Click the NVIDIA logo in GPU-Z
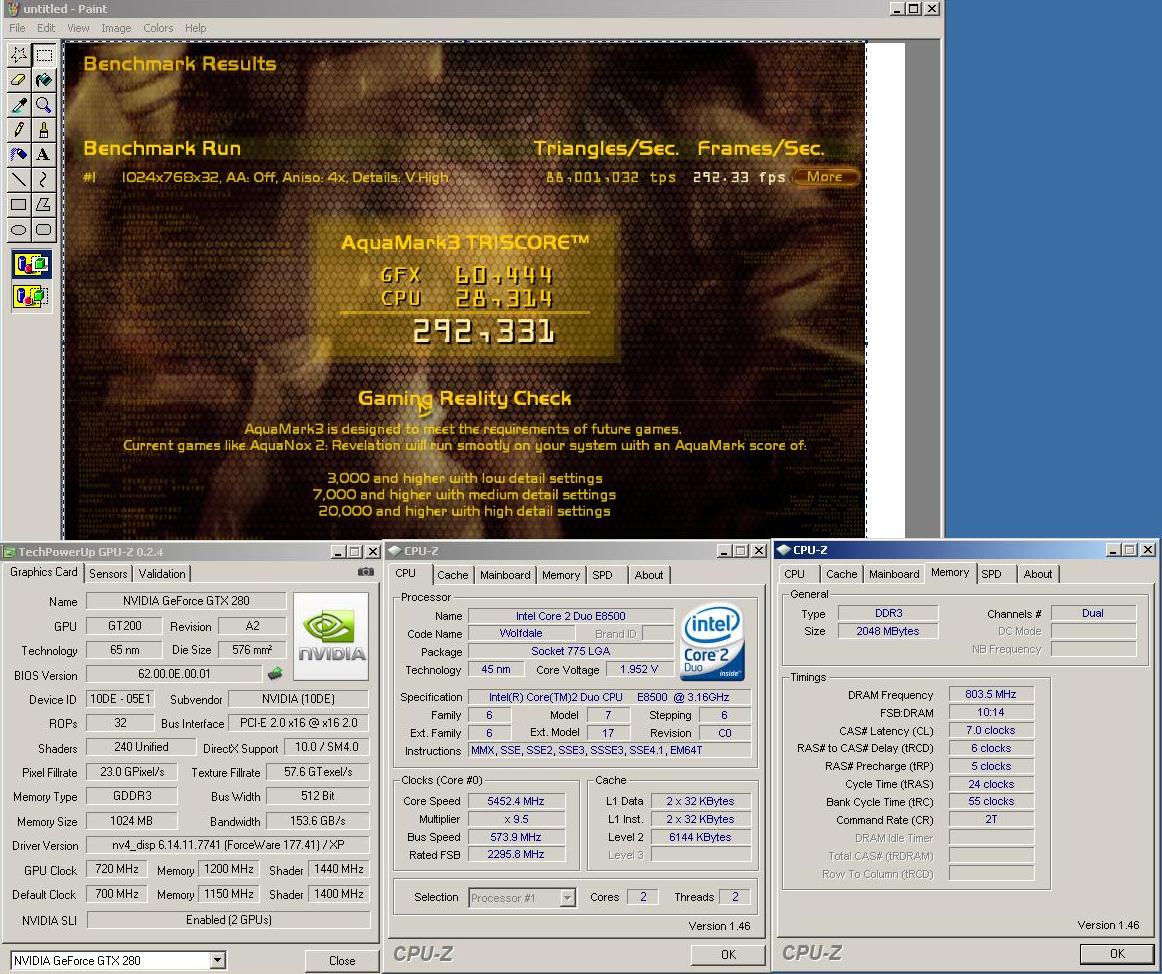The width and height of the screenshot is (1162, 974). click(x=331, y=636)
